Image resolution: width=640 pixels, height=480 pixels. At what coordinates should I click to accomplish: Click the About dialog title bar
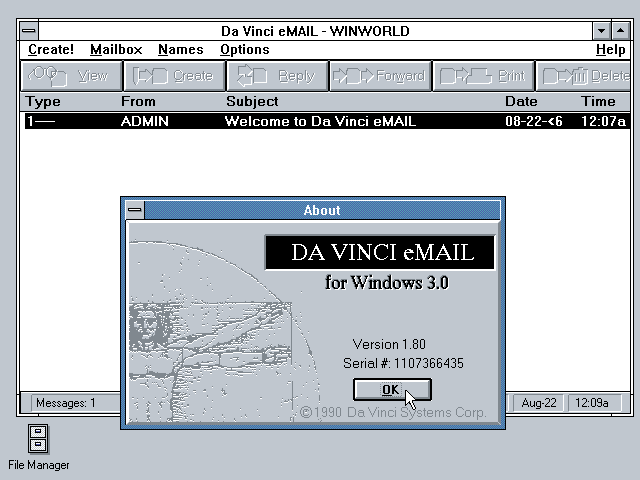[x=322, y=210]
